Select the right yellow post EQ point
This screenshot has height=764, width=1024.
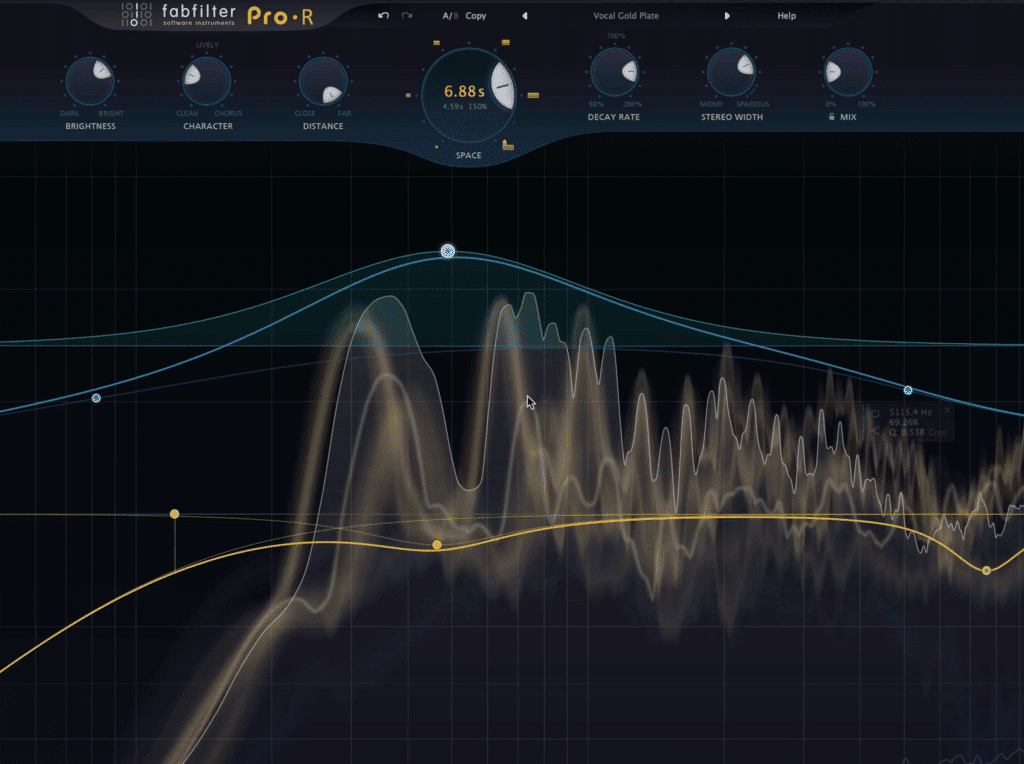(x=986, y=571)
